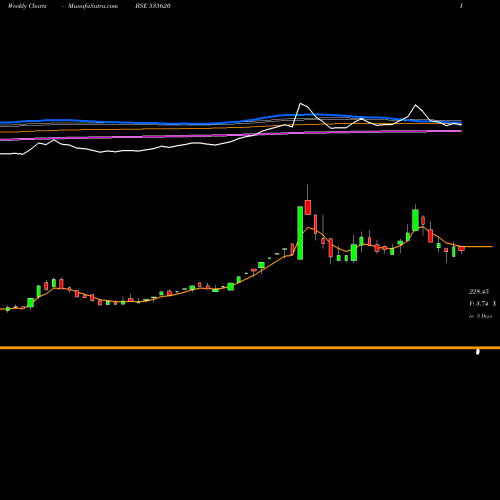Click the 'in 3 Days' label

point(481,316)
